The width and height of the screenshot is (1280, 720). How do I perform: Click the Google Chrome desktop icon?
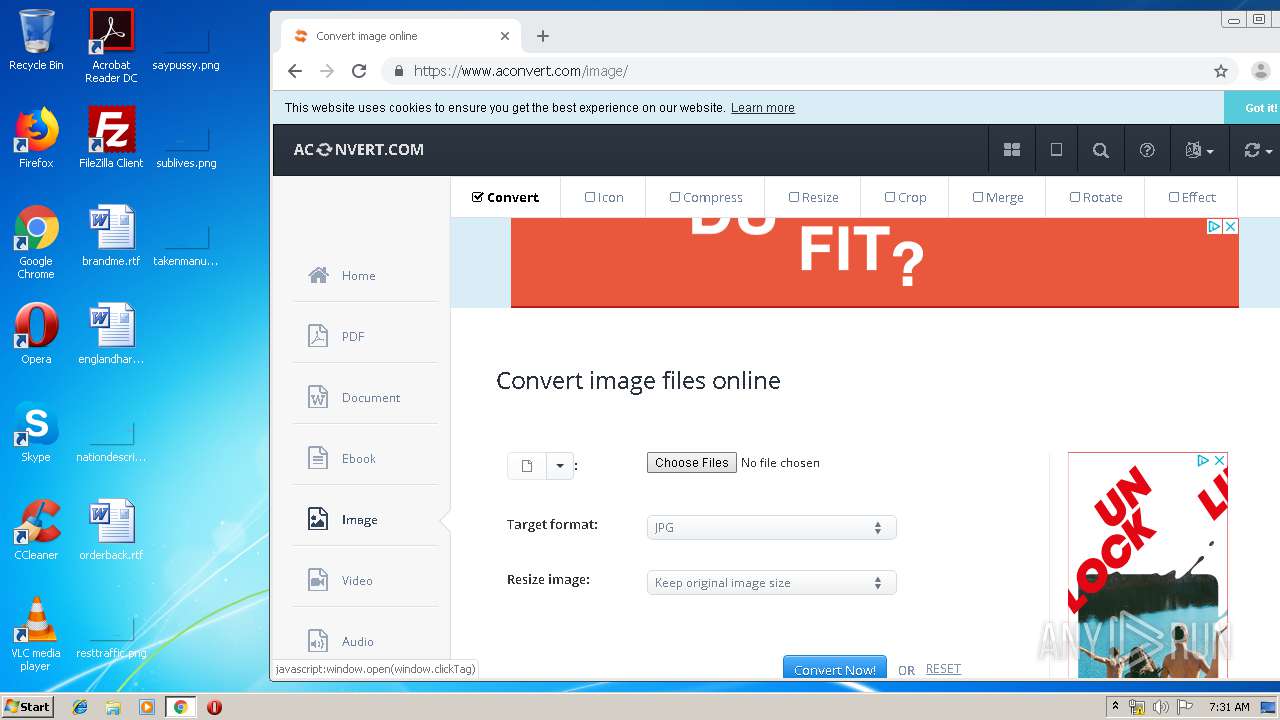click(x=36, y=242)
